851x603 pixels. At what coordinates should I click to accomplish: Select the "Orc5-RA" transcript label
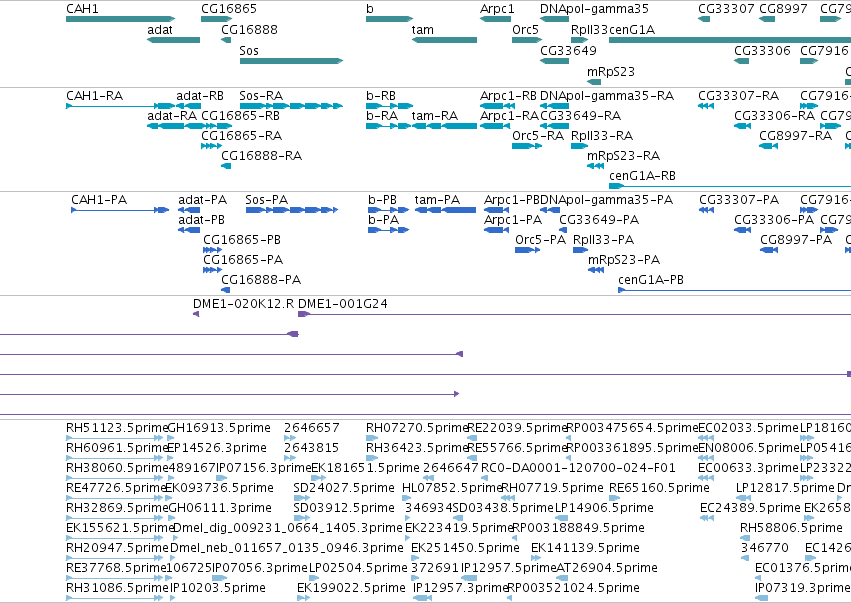(538, 136)
